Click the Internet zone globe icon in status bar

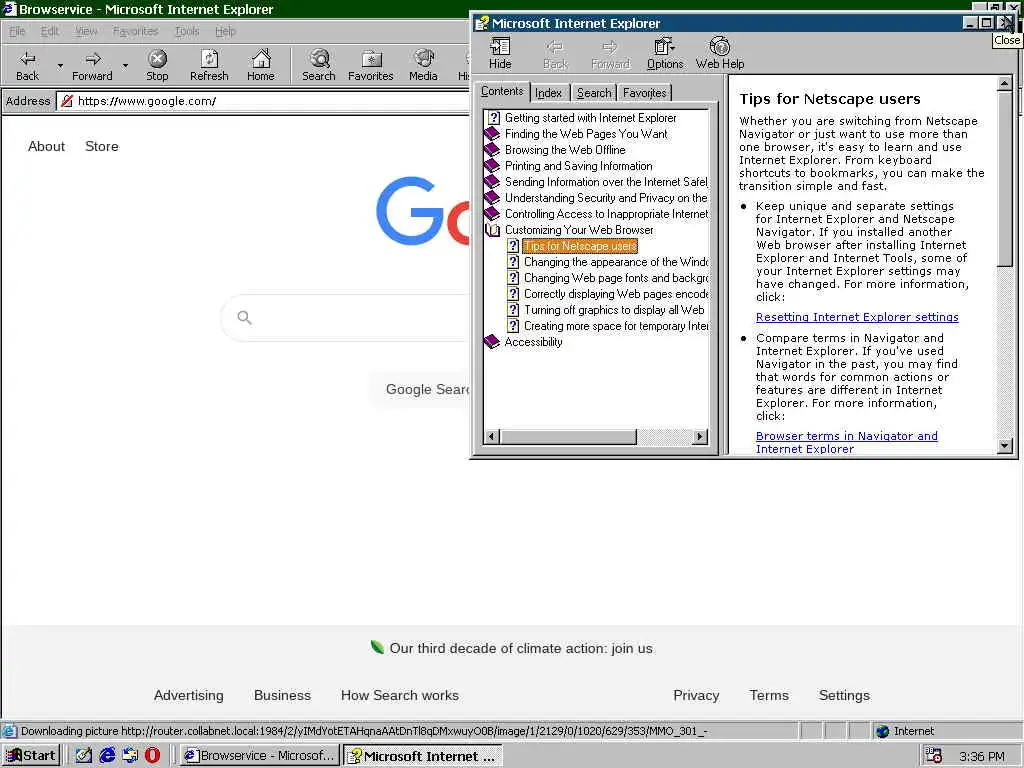pos(882,731)
